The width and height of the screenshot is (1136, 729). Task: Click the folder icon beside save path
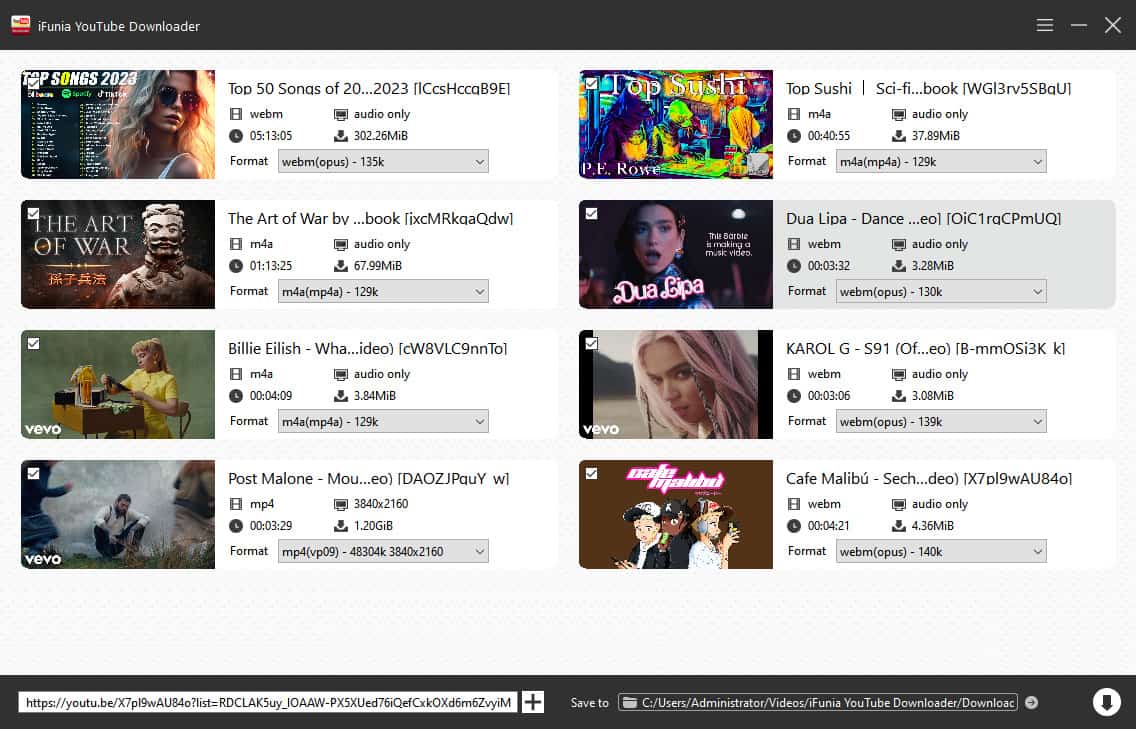pyautogui.click(x=629, y=703)
